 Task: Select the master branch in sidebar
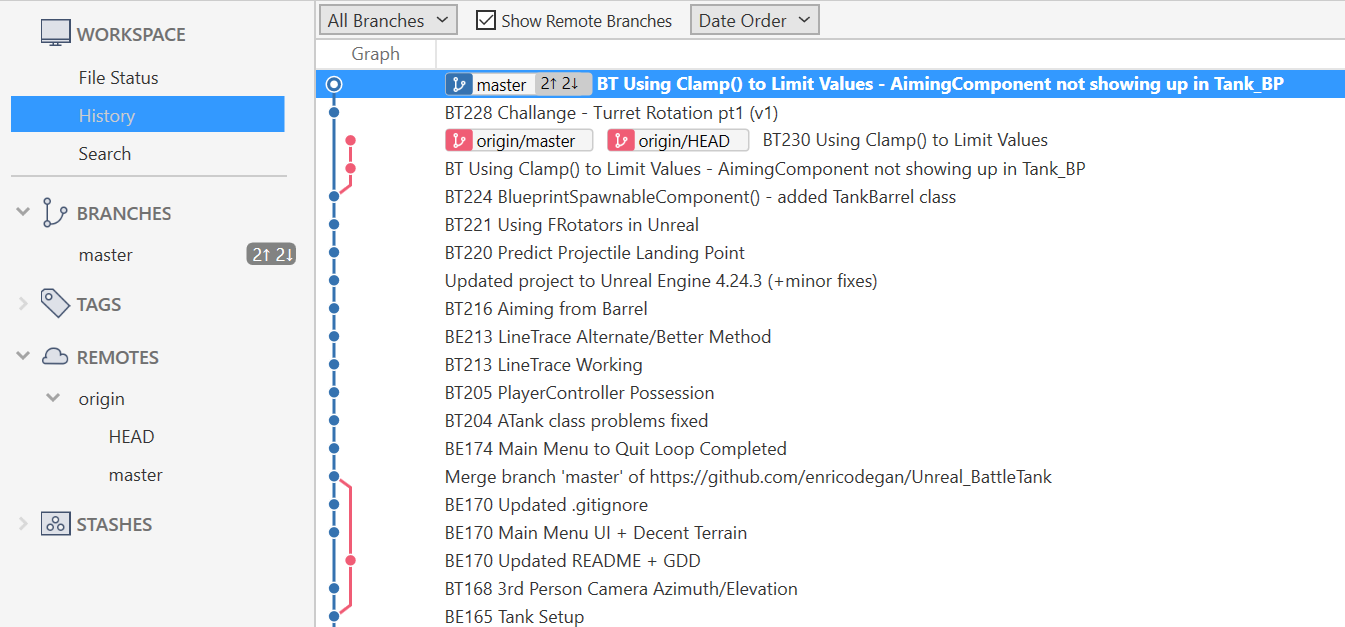pyautogui.click(x=106, y=255)
